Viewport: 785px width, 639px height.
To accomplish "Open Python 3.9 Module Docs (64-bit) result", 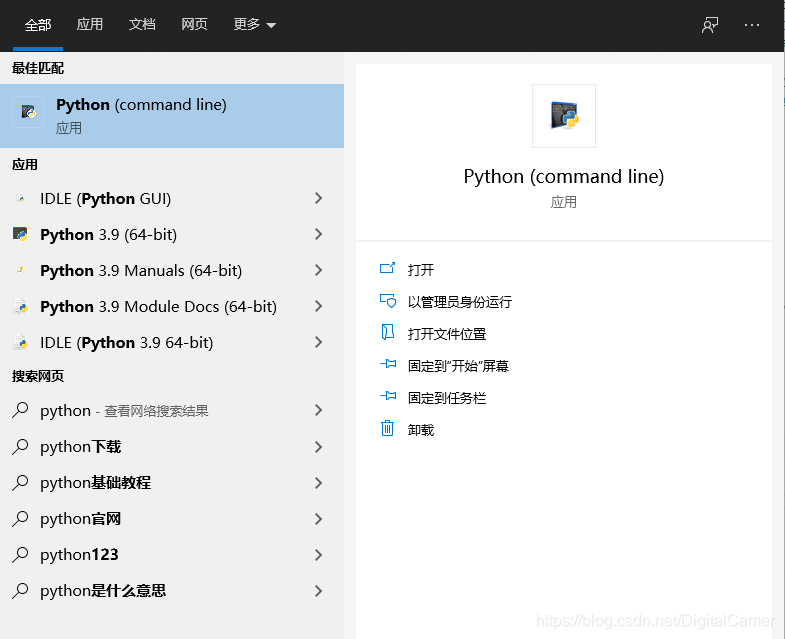I will point(172,306).
